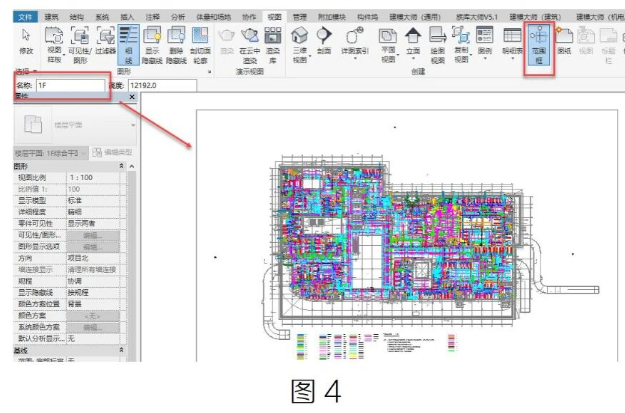The width and height of the screenshot is (625, 413).
Task: Toggle the 细线 (Thin Lines) tool
Action: point(128,45)
